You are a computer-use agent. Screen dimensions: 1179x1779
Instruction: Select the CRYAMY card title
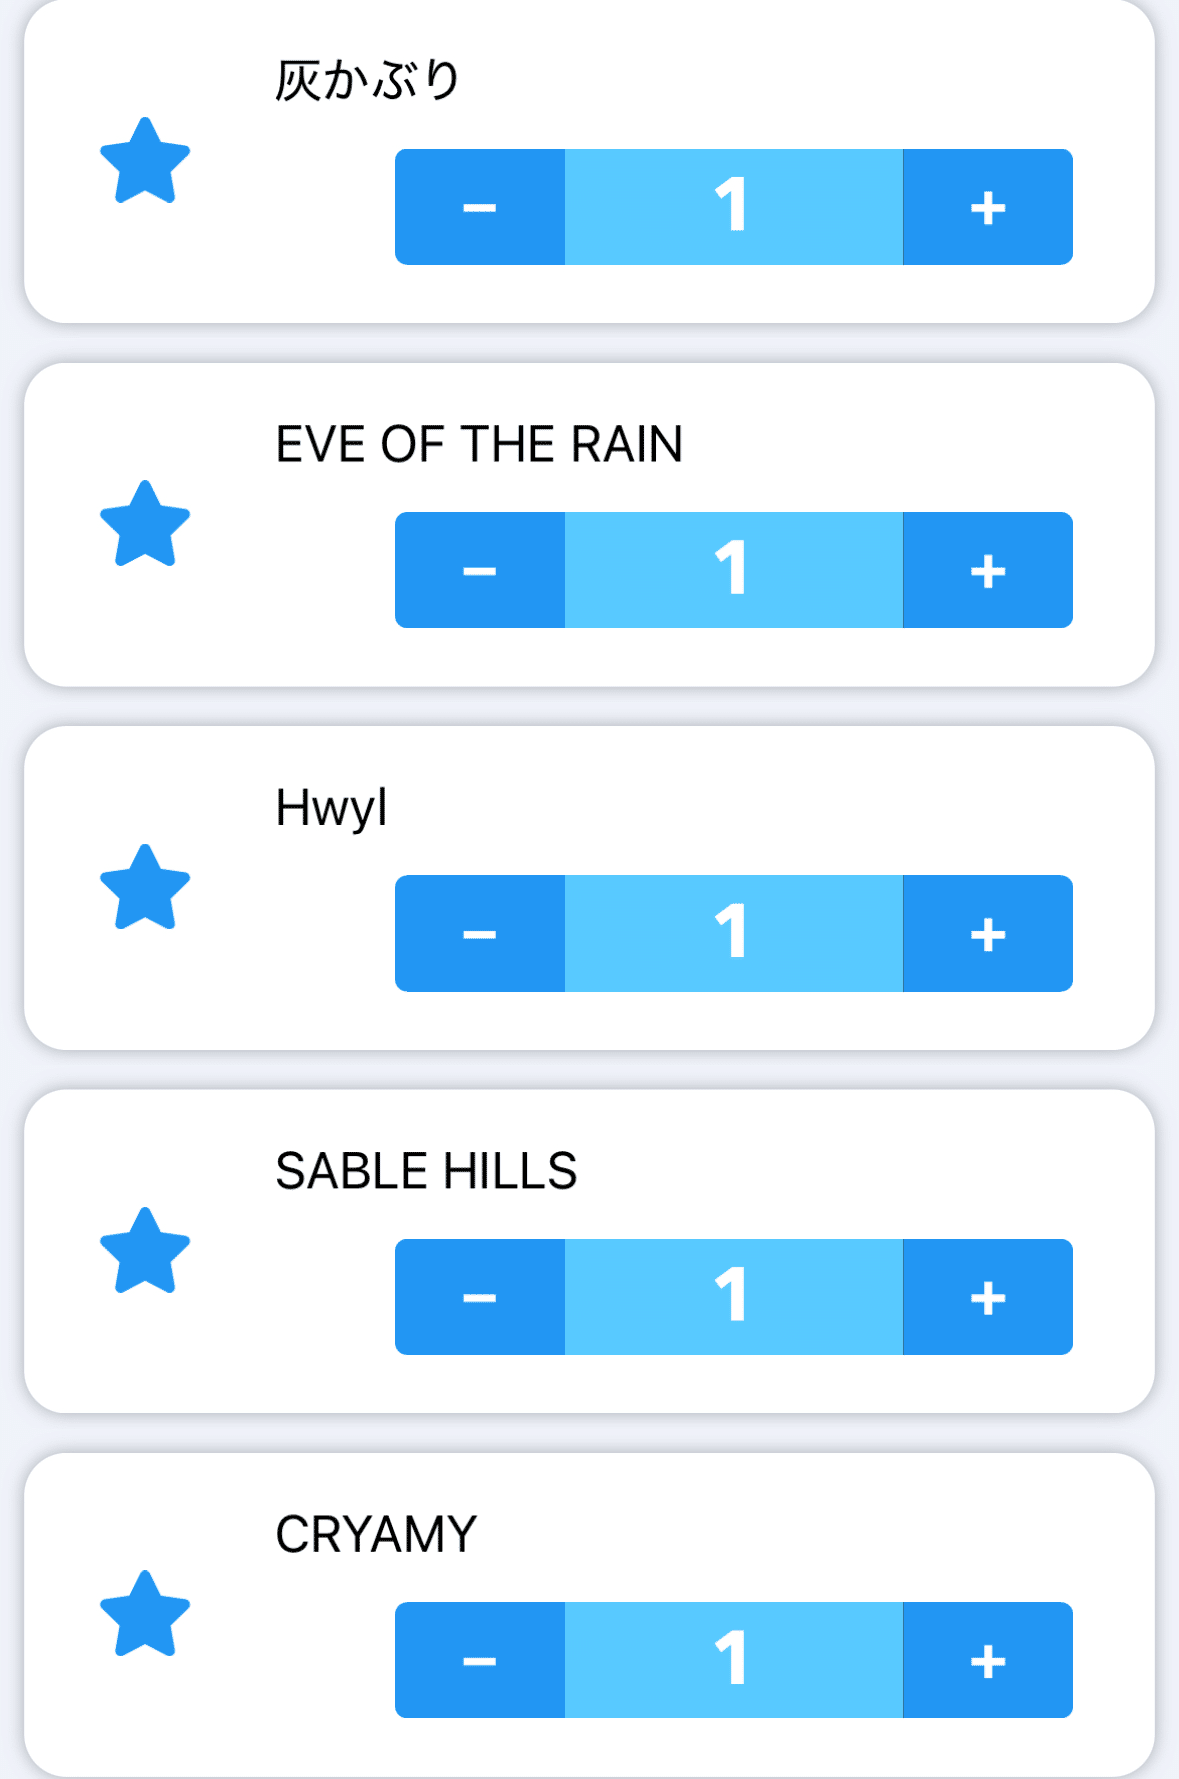tap(376, 1534)
